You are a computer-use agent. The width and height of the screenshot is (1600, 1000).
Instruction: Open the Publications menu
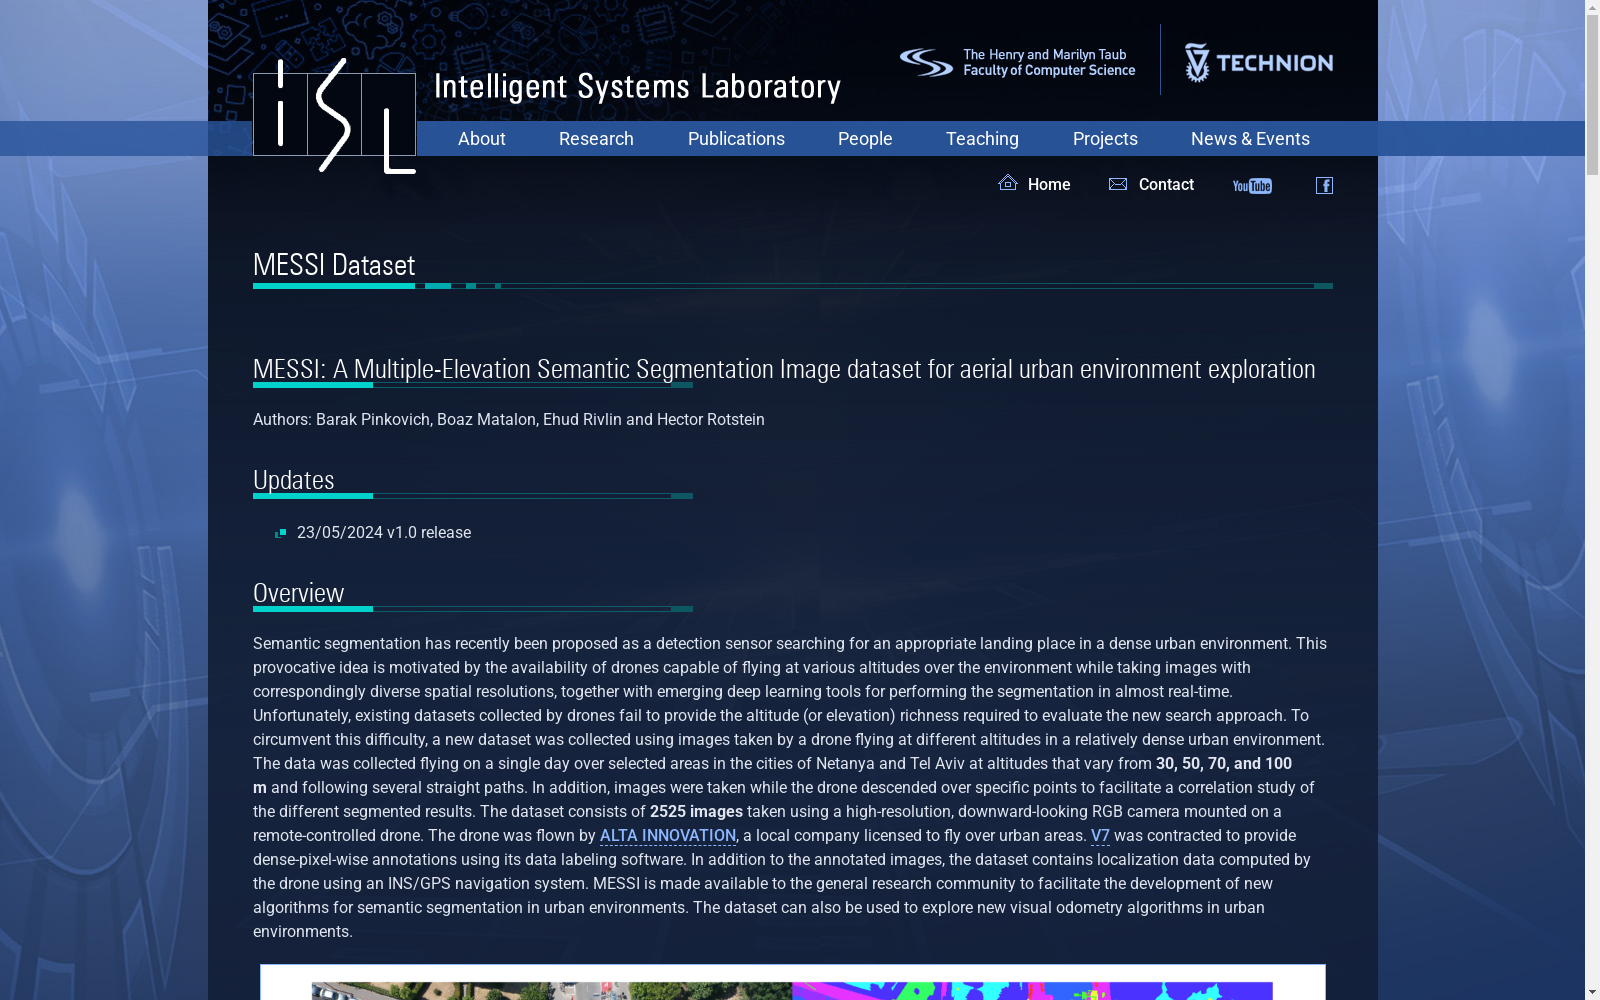tap(736, 139)
